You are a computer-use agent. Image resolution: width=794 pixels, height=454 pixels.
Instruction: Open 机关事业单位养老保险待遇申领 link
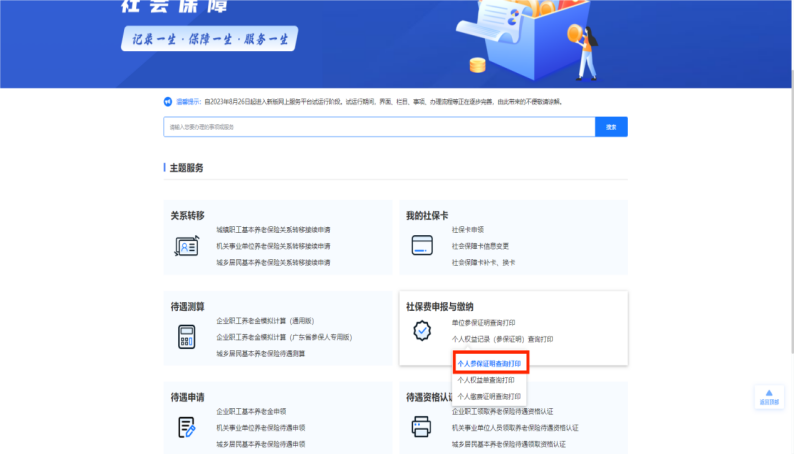point(261,428)
